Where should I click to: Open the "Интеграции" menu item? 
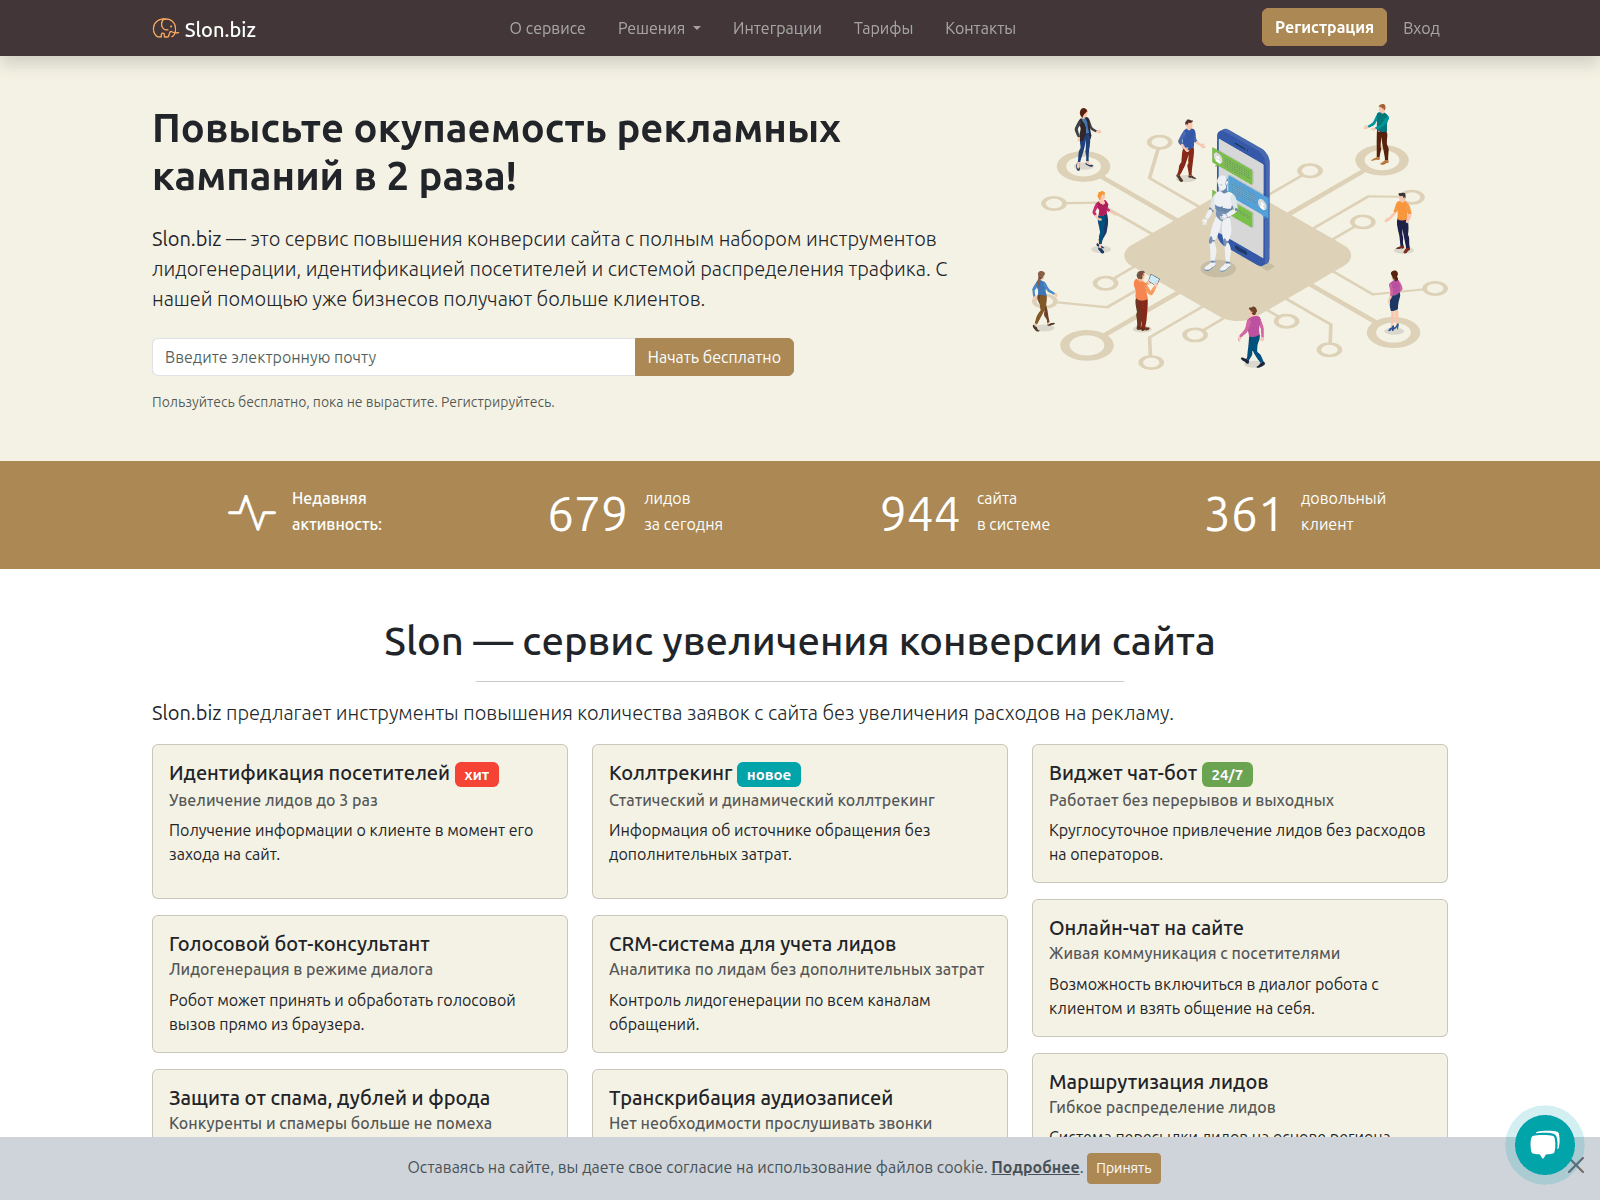pyautogui.click(x=777, y=28)
